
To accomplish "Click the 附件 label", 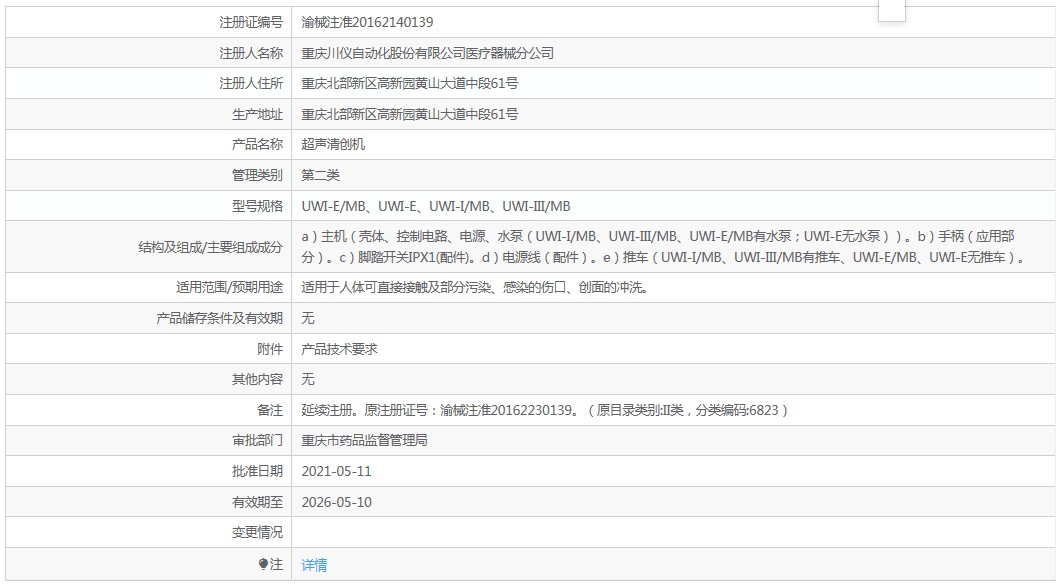I will point(270,349).
